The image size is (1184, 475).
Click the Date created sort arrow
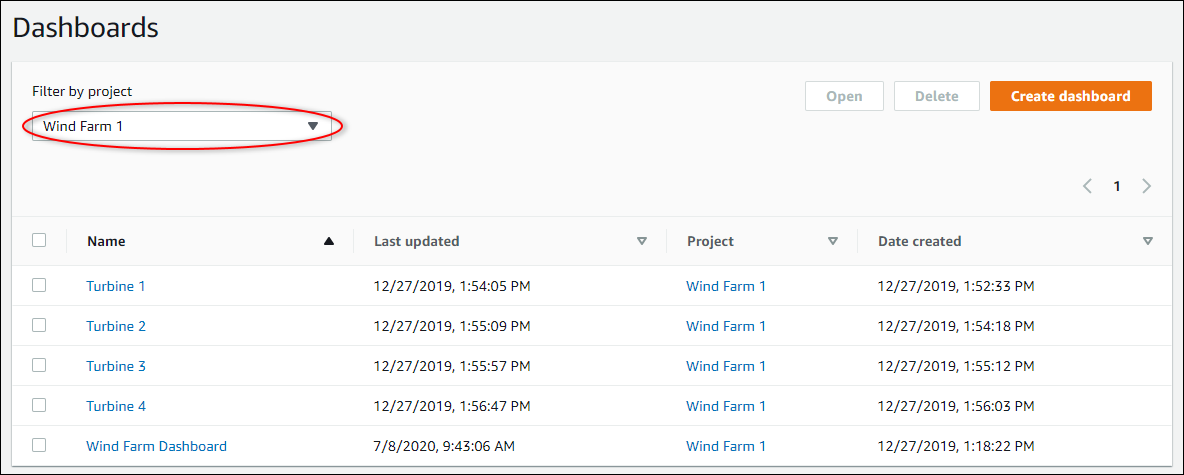click(1148, 241)
